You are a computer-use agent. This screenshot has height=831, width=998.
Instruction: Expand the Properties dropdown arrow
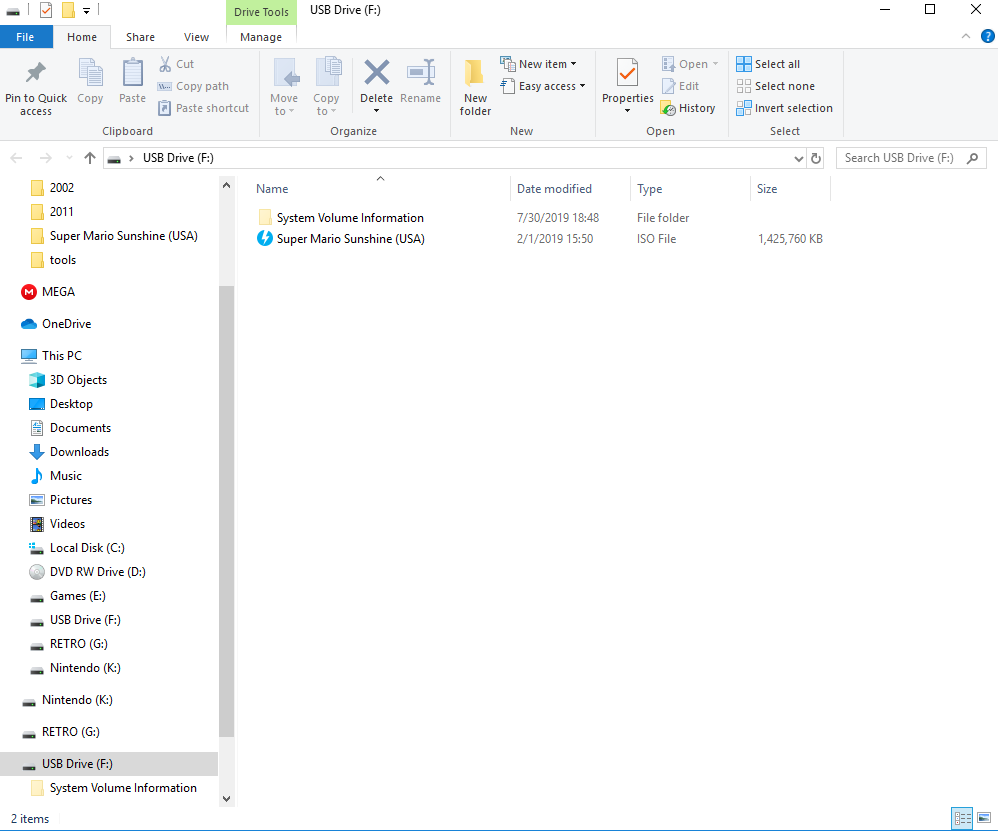coord(628,111)
